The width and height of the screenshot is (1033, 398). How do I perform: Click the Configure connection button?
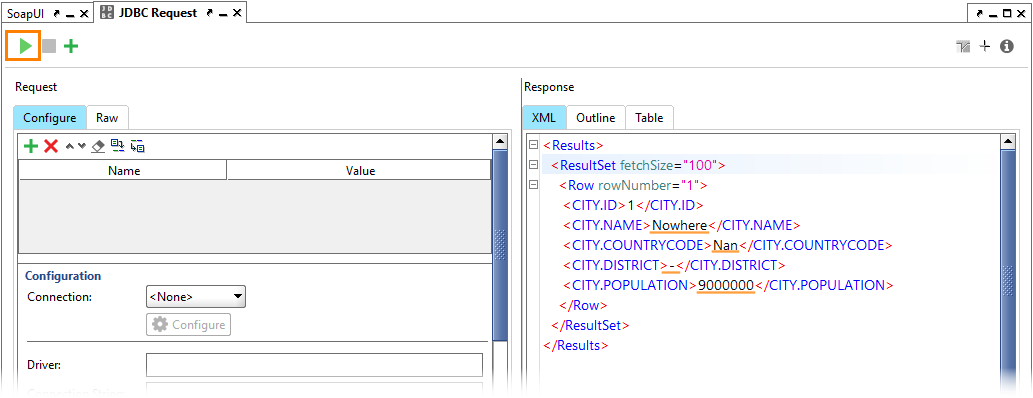pyautogui.click(x=188, y=325)
